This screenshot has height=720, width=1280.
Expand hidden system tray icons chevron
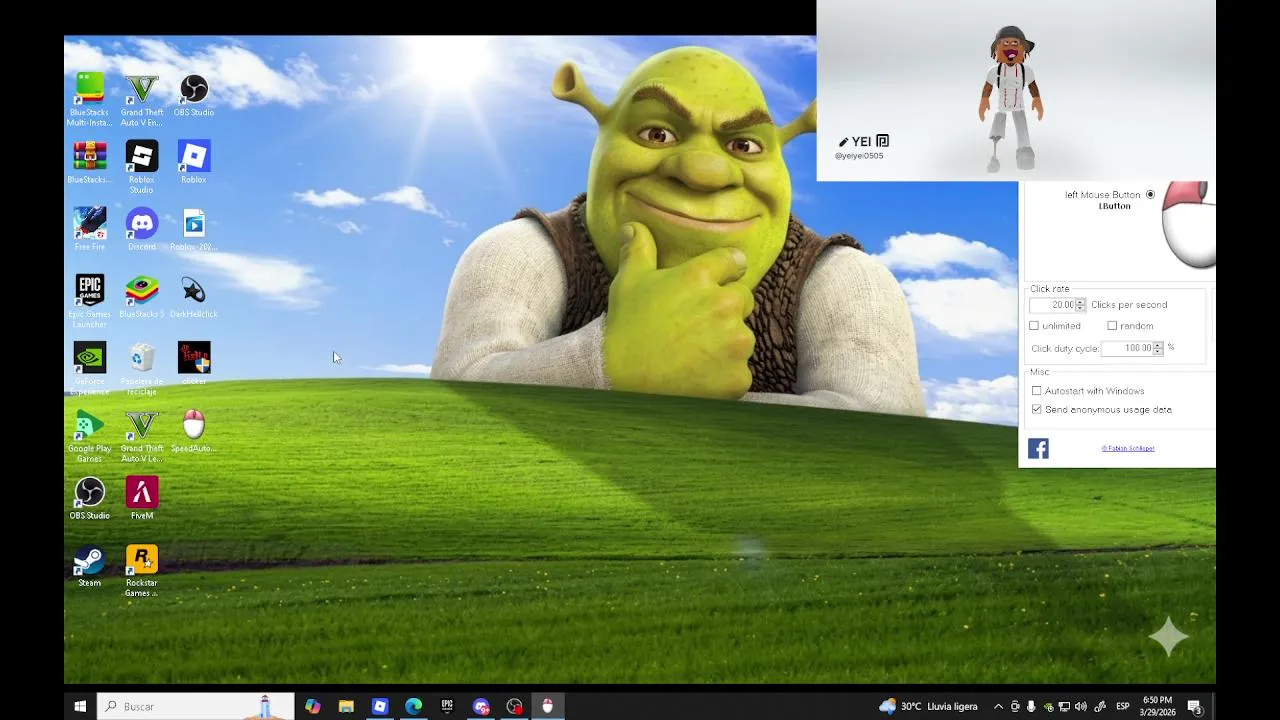(998, 707)
